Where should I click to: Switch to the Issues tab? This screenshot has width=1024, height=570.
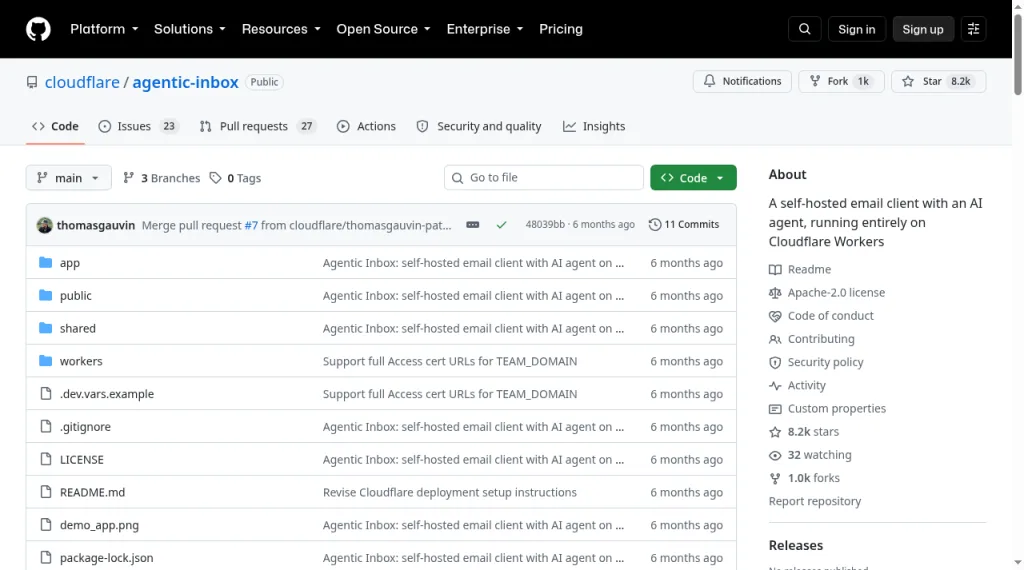139,126
